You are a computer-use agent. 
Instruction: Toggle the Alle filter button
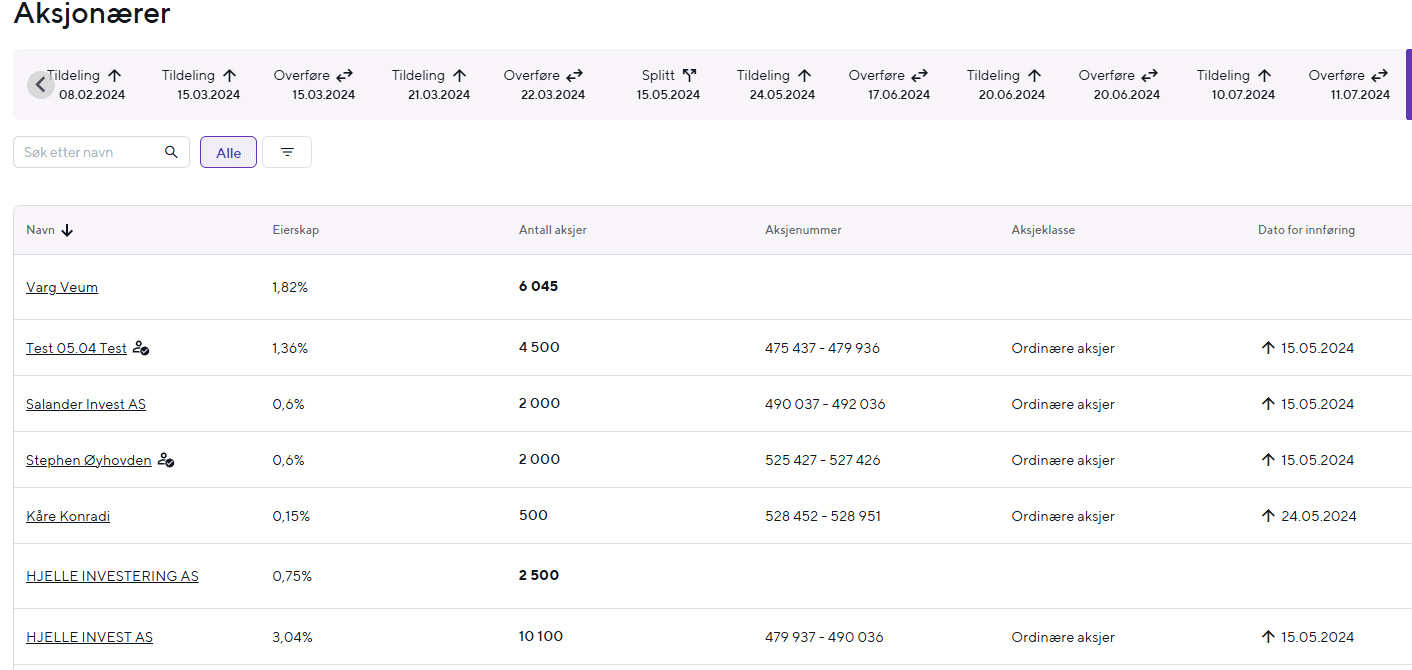[x=228, y=151]
